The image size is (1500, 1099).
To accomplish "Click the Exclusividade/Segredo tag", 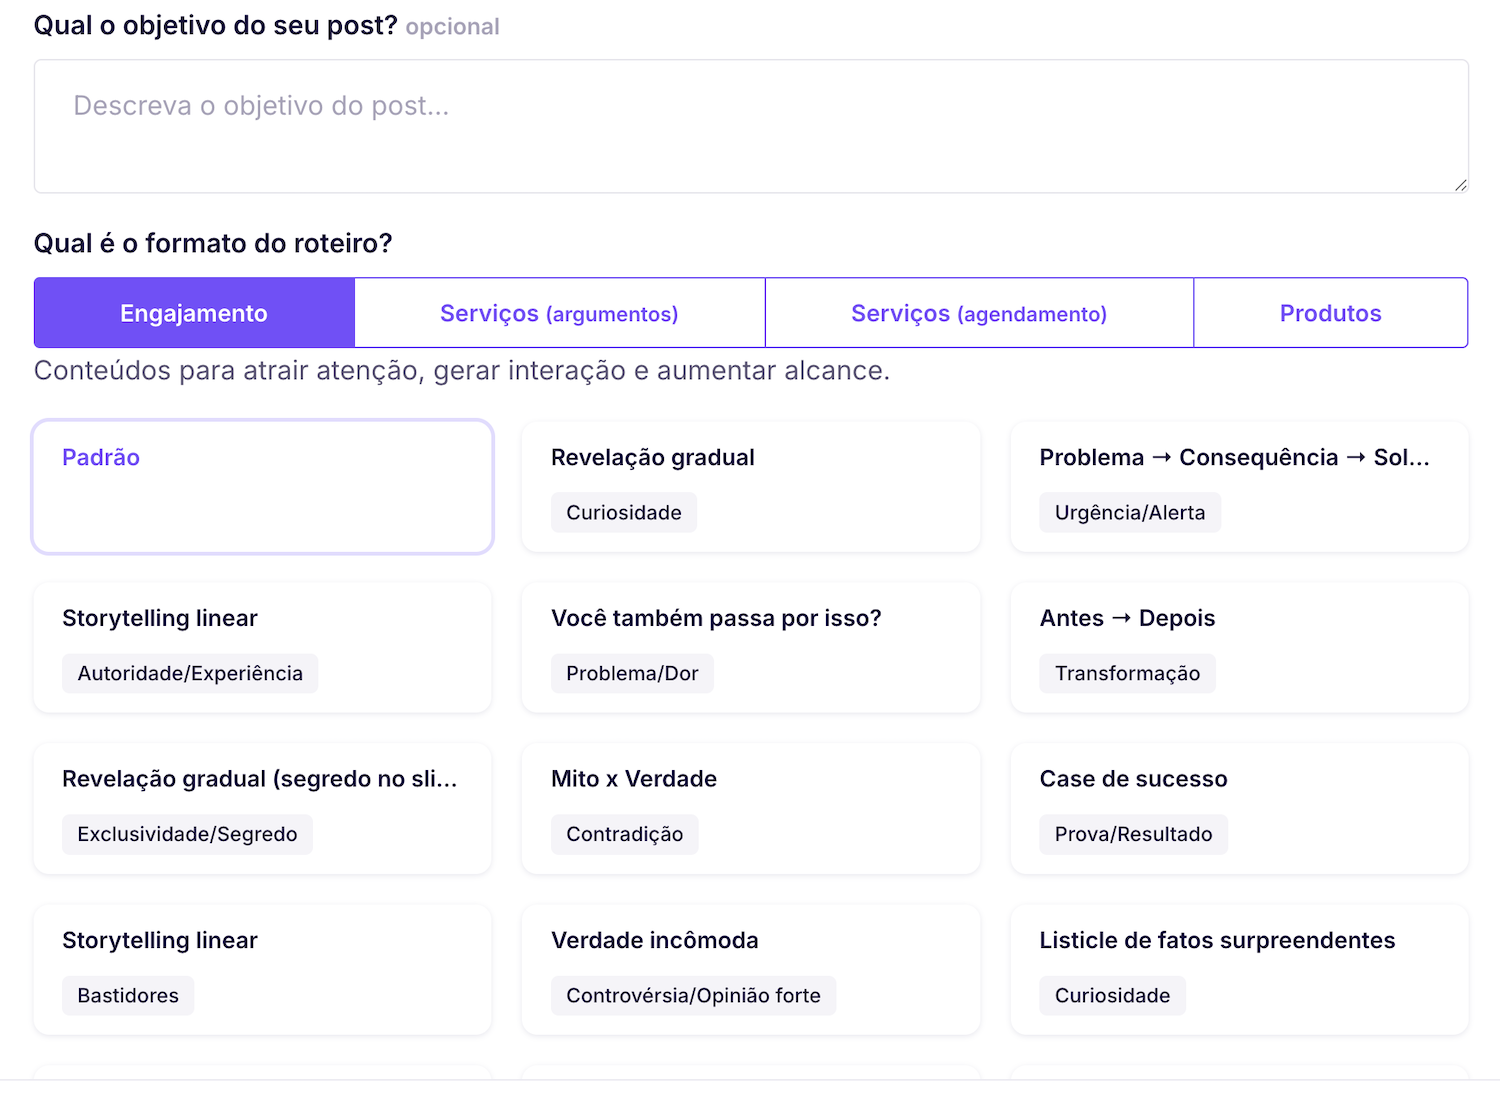I will (x=187, y=835).
